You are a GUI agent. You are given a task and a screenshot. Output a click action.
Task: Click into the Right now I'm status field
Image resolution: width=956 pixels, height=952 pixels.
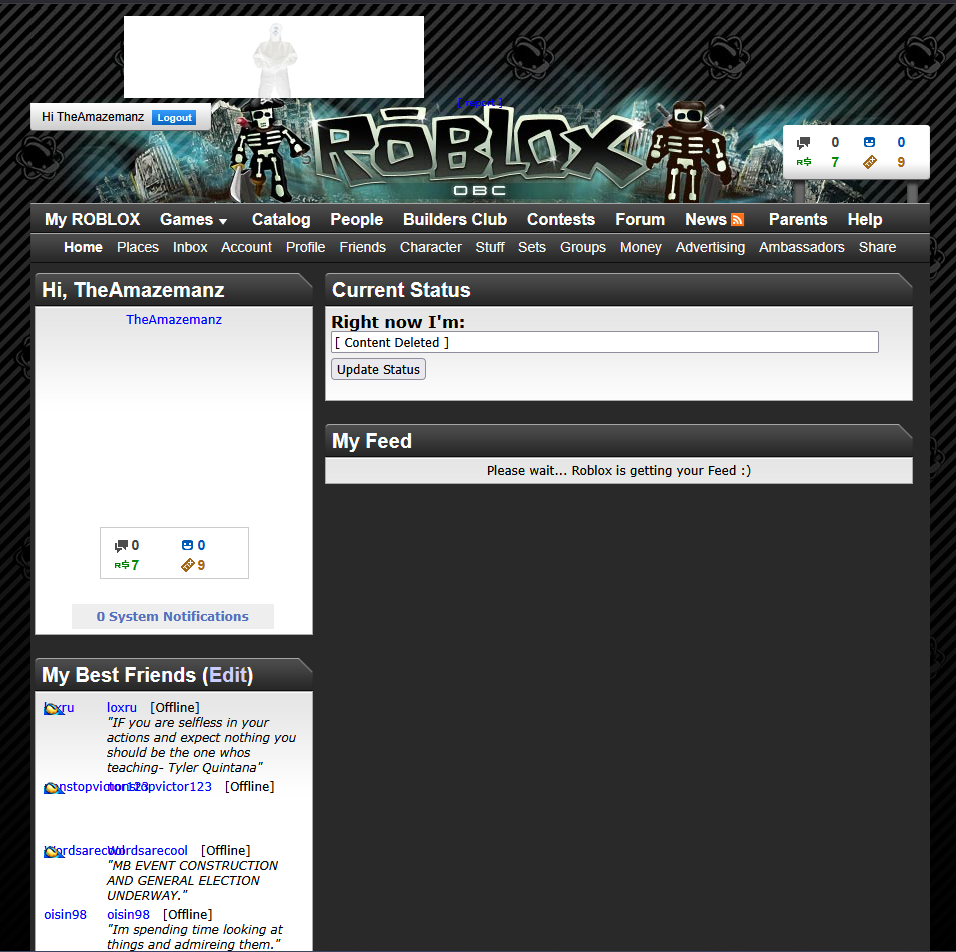pyautogui.click(x=604, y=343)
